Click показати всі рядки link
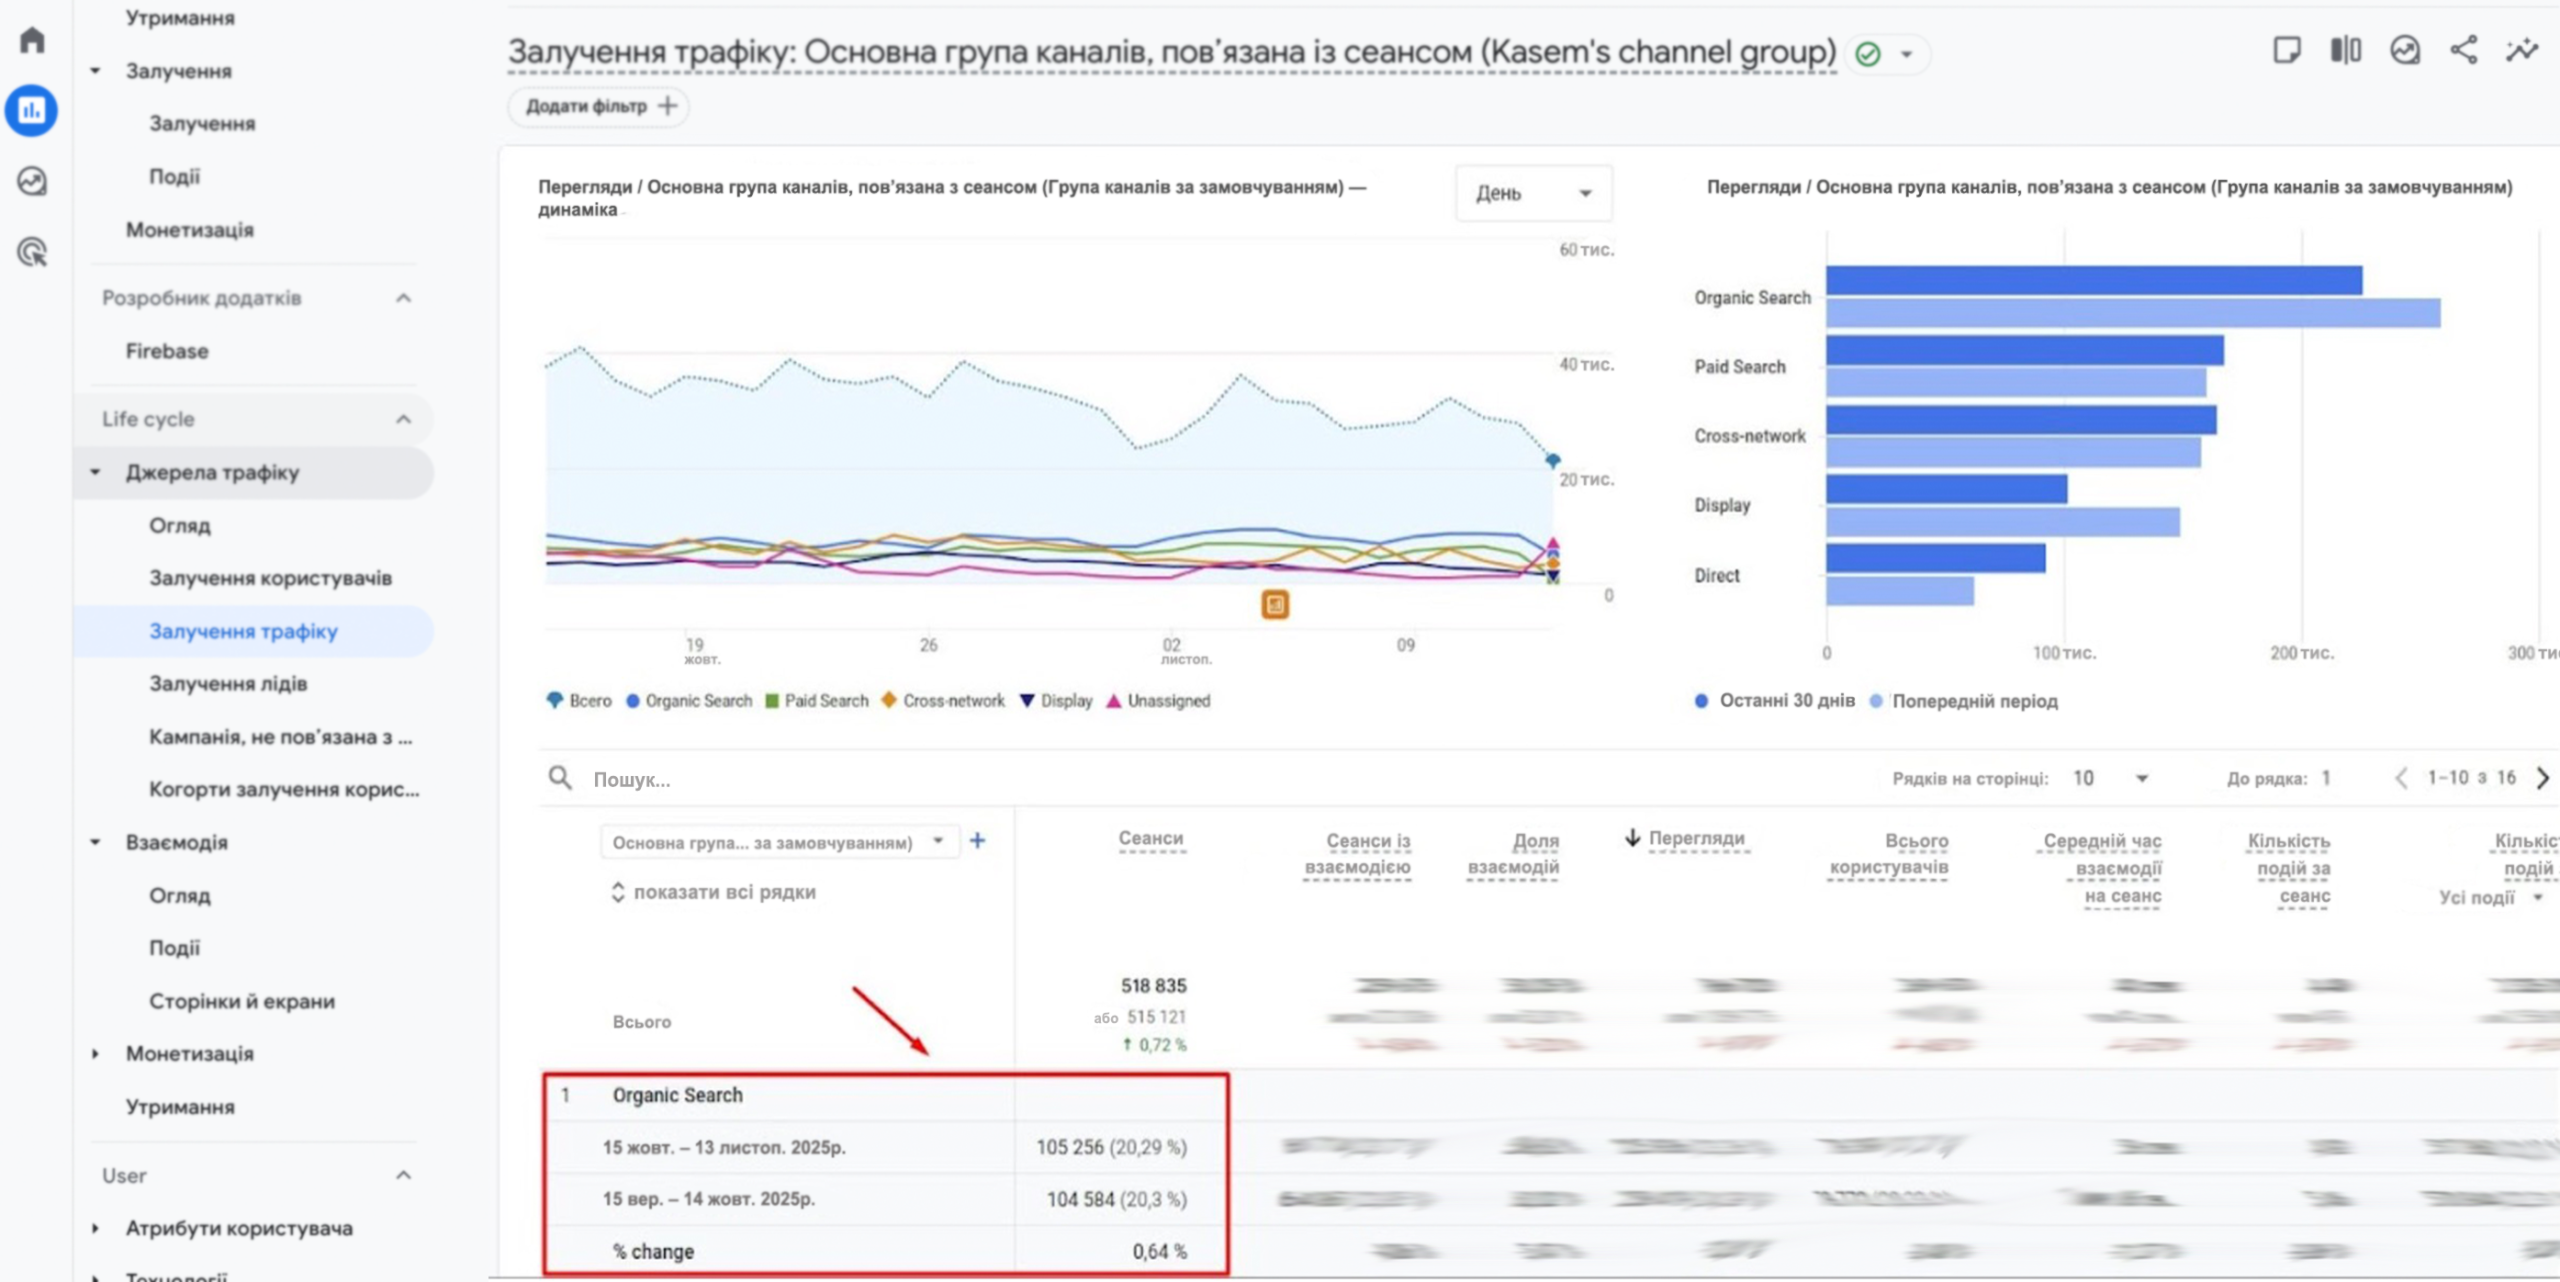This screenshot has width=2560, height=1282. (x=723, y=892)
